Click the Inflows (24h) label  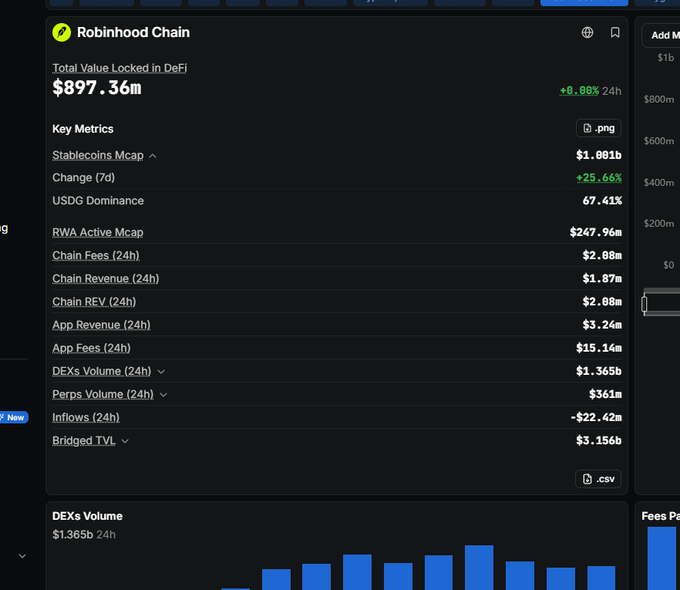86,417
